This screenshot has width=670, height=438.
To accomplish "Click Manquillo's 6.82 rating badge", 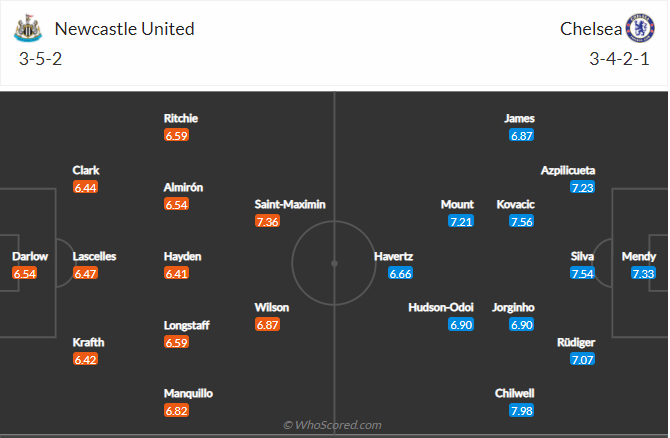I will click(x=176, y=411).
